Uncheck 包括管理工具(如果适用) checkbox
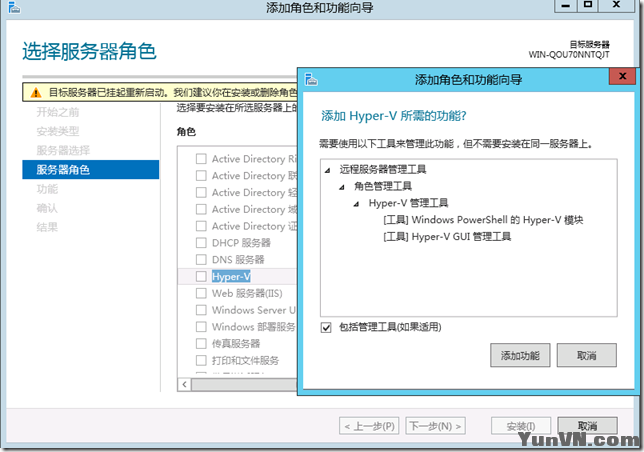The height and width of the screenshot is (452, 644). coord(326,327)
